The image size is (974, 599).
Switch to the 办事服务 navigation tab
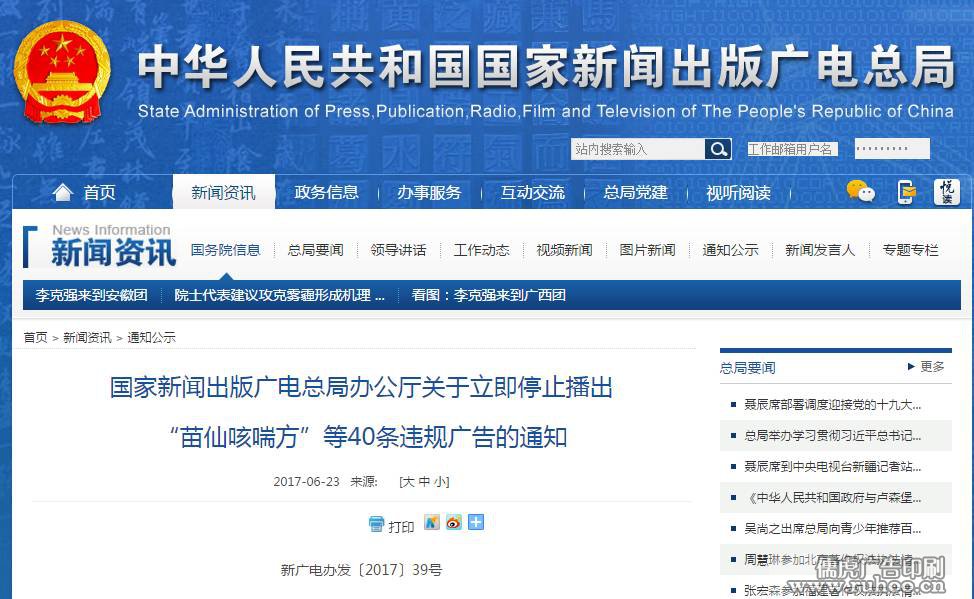coord(429,192)
